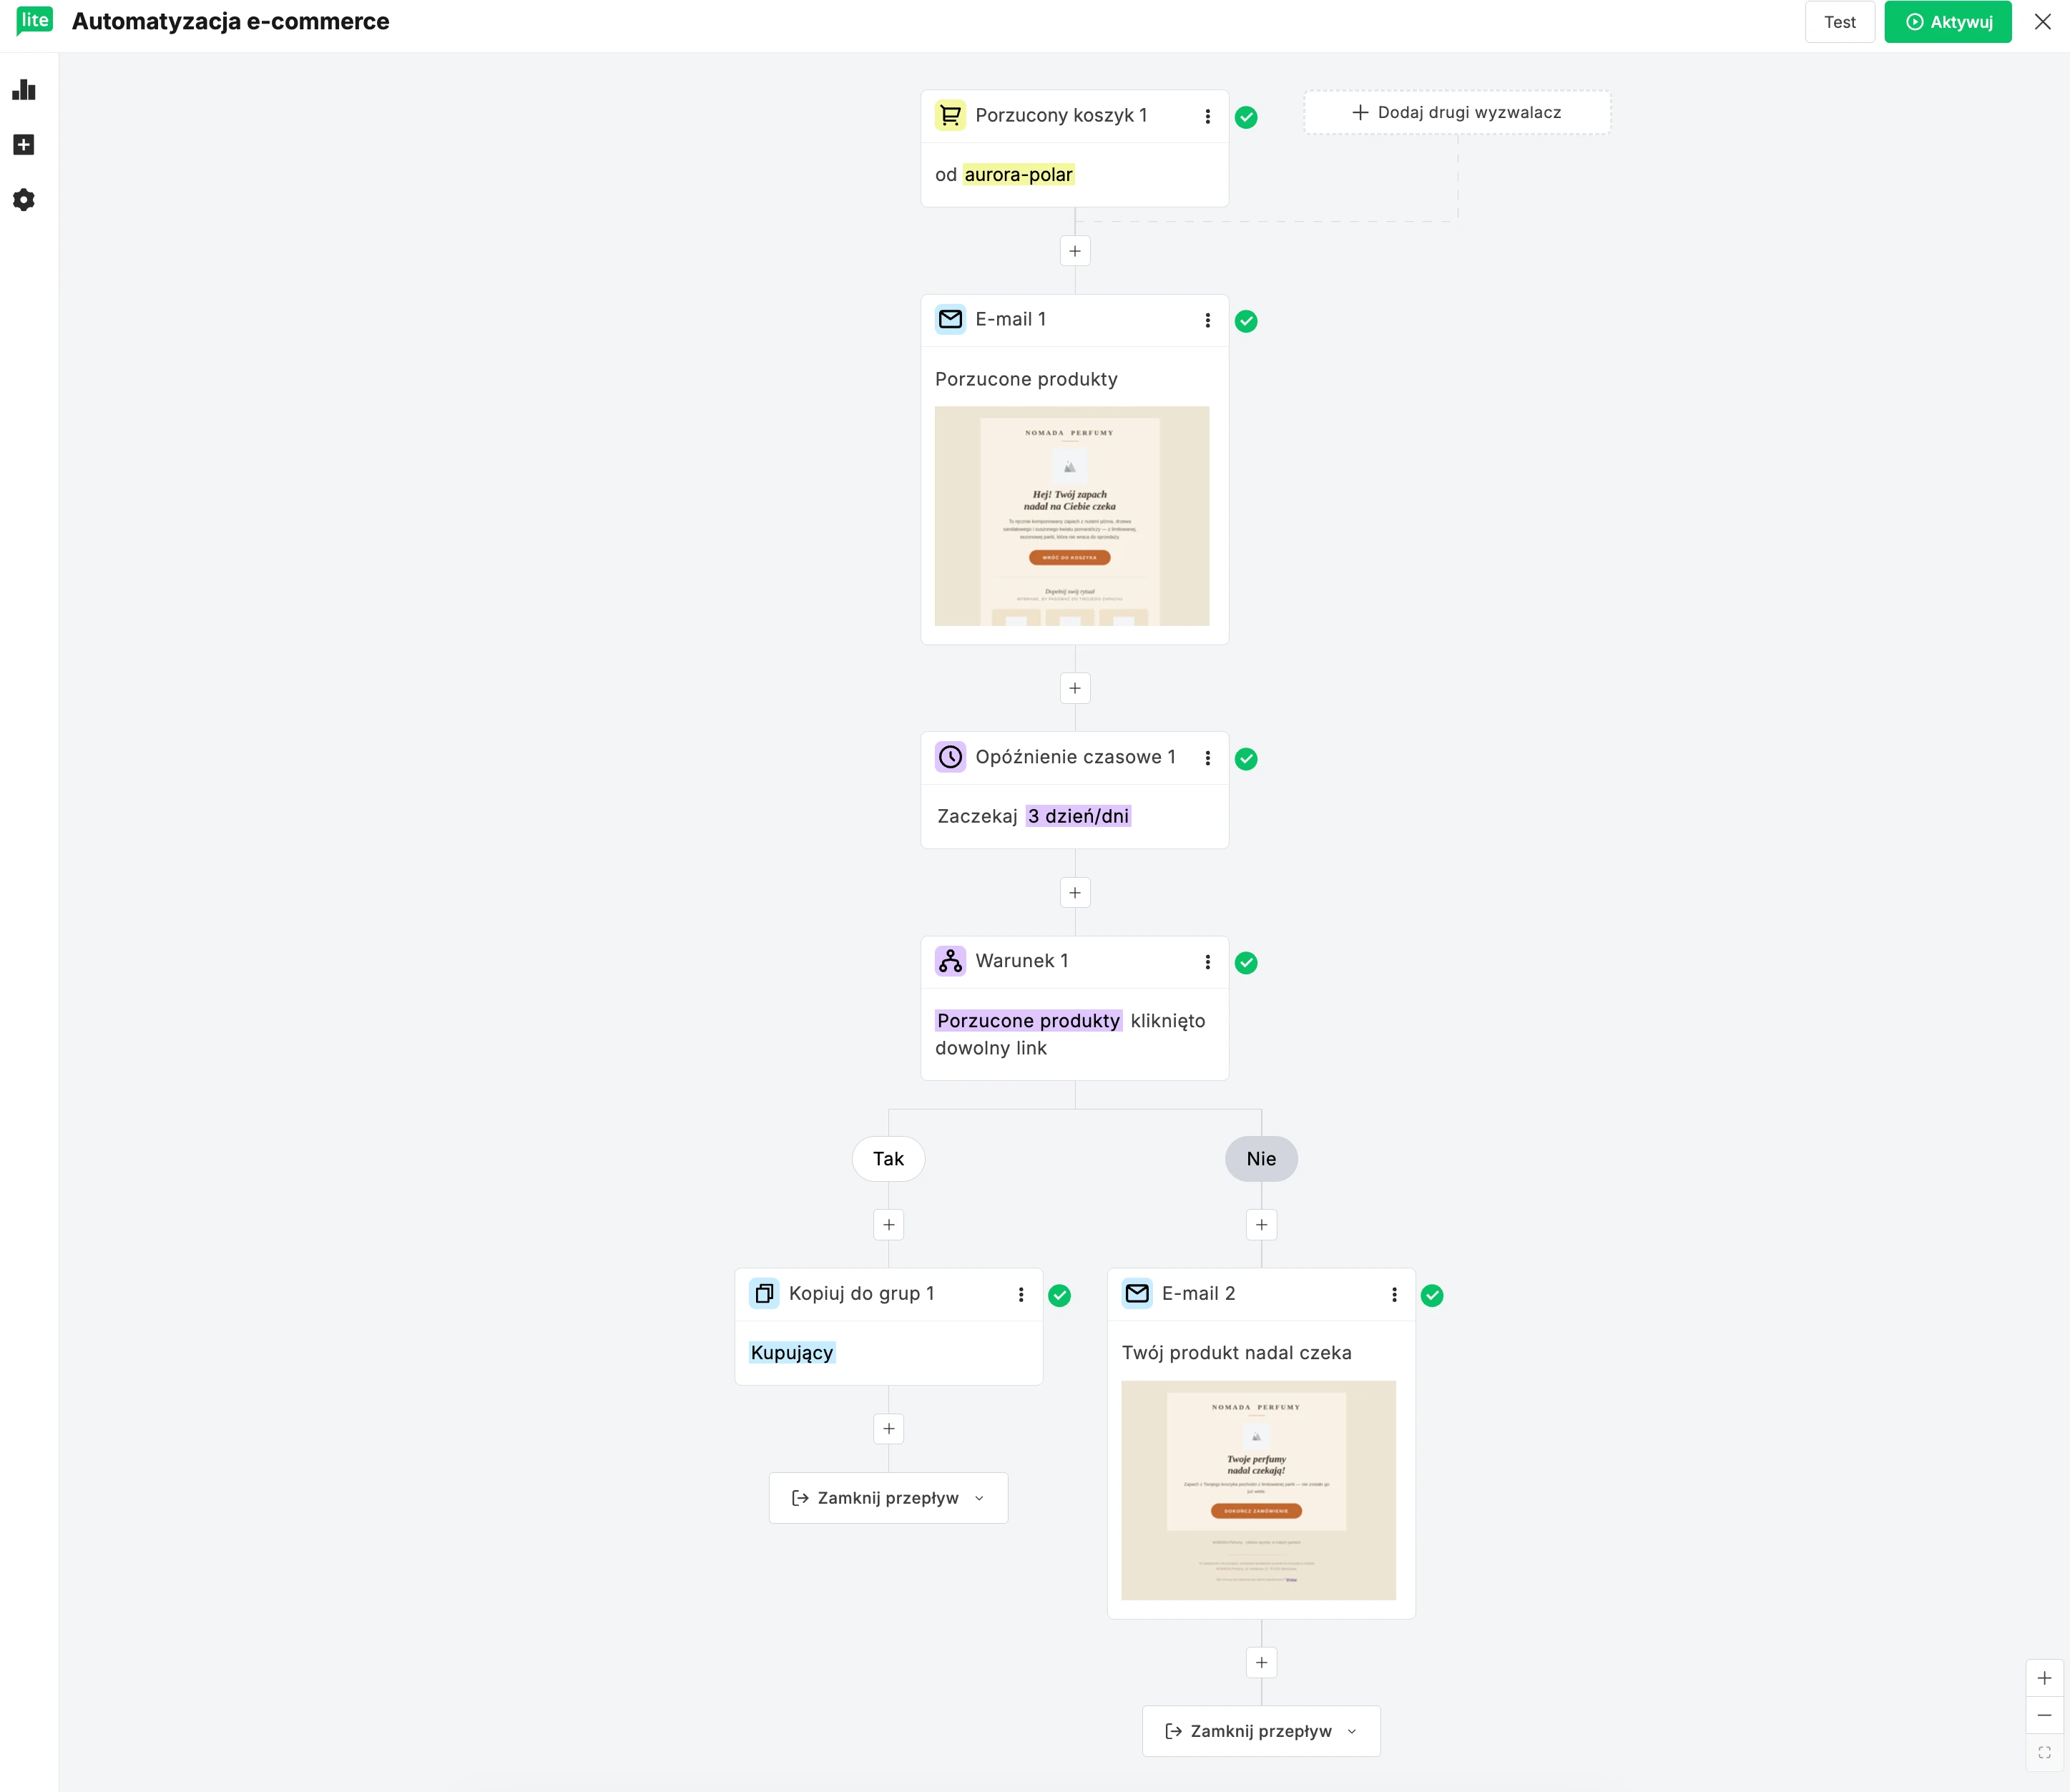Screen dimensions: 2070x1792
Task: Add step between E-mail 1 and delay
Action: [x=1075, y=688]
